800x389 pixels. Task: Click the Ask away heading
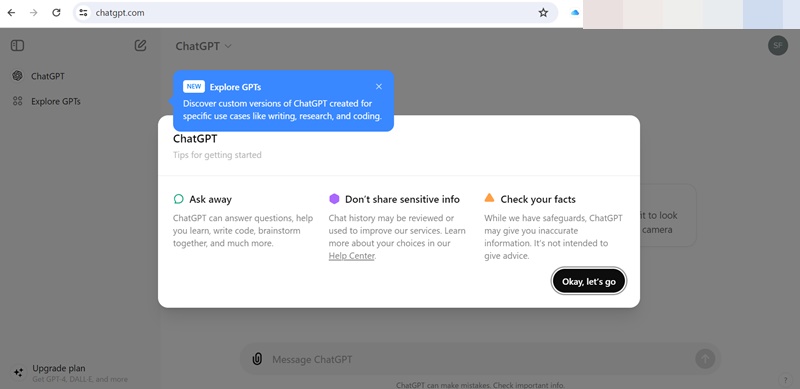pos(210,199)
